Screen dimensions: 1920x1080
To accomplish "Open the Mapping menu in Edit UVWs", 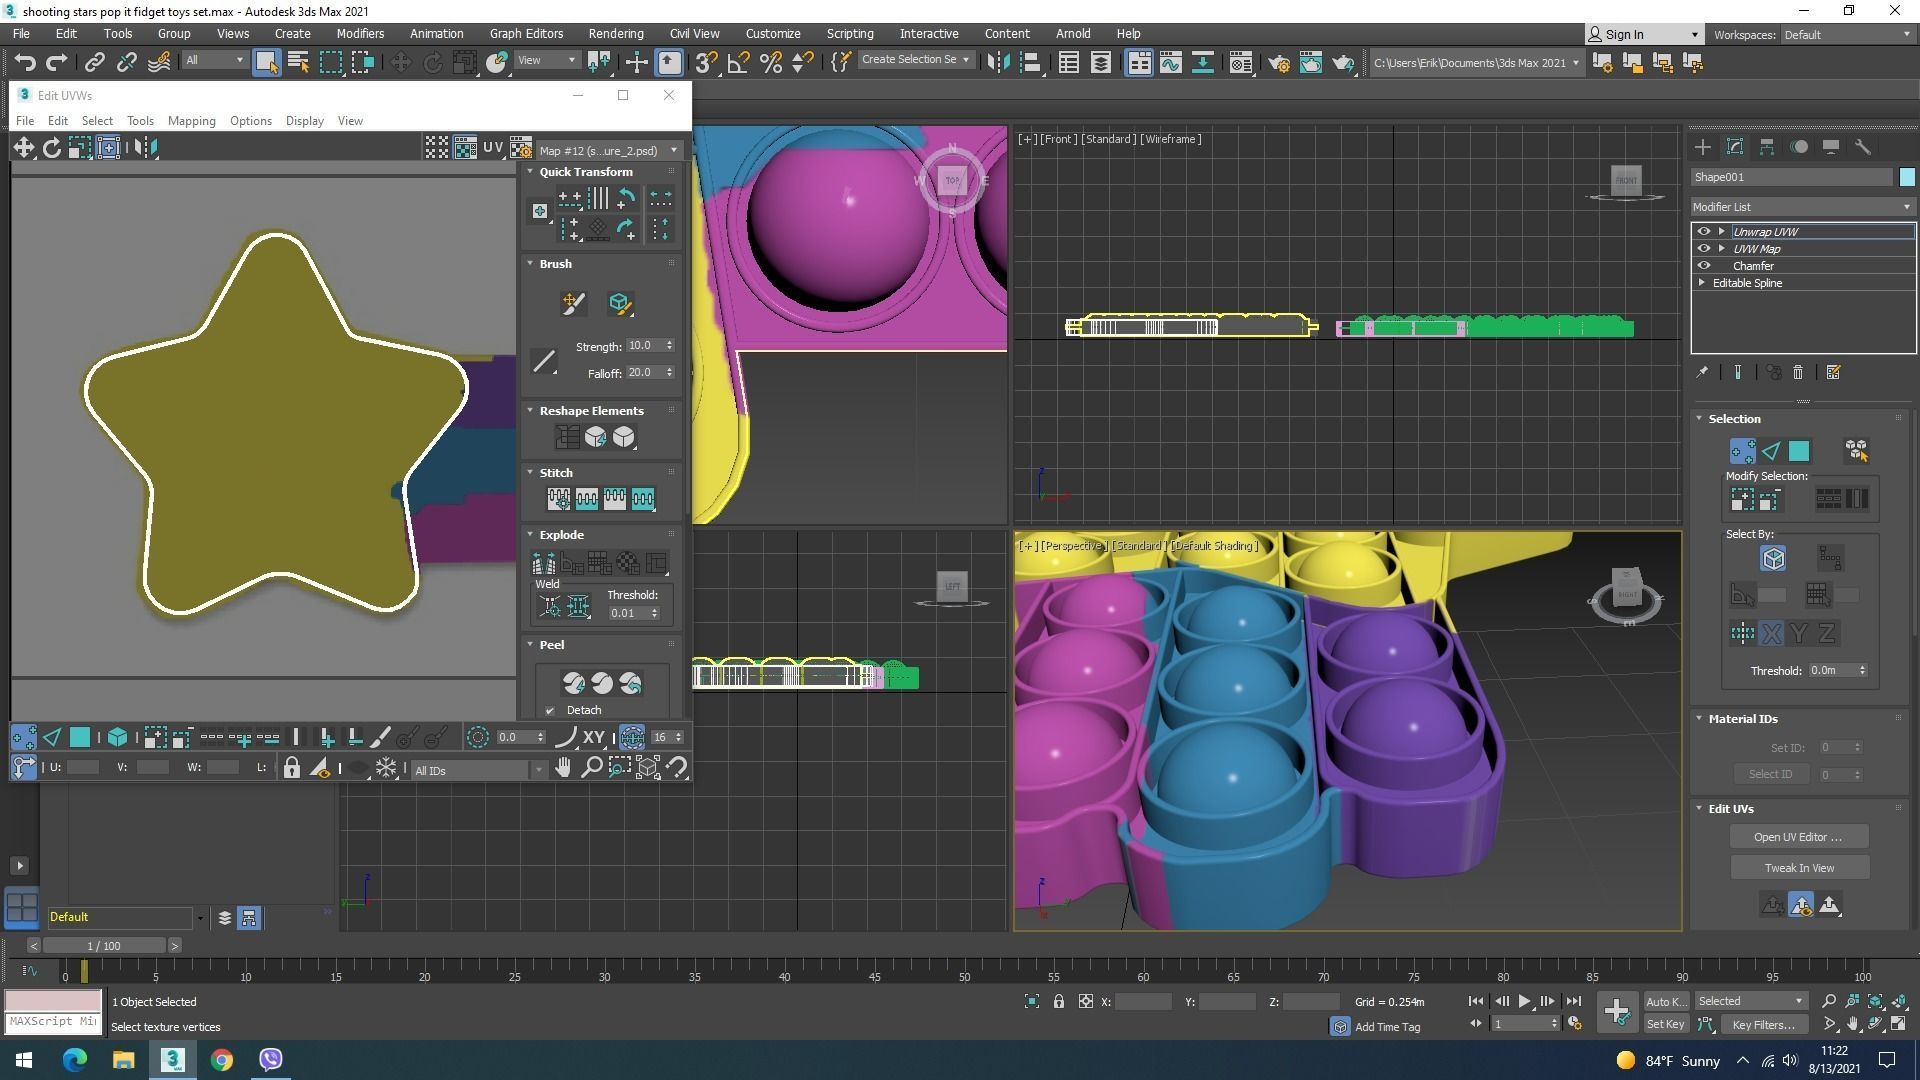I will [x=191, y=121].
